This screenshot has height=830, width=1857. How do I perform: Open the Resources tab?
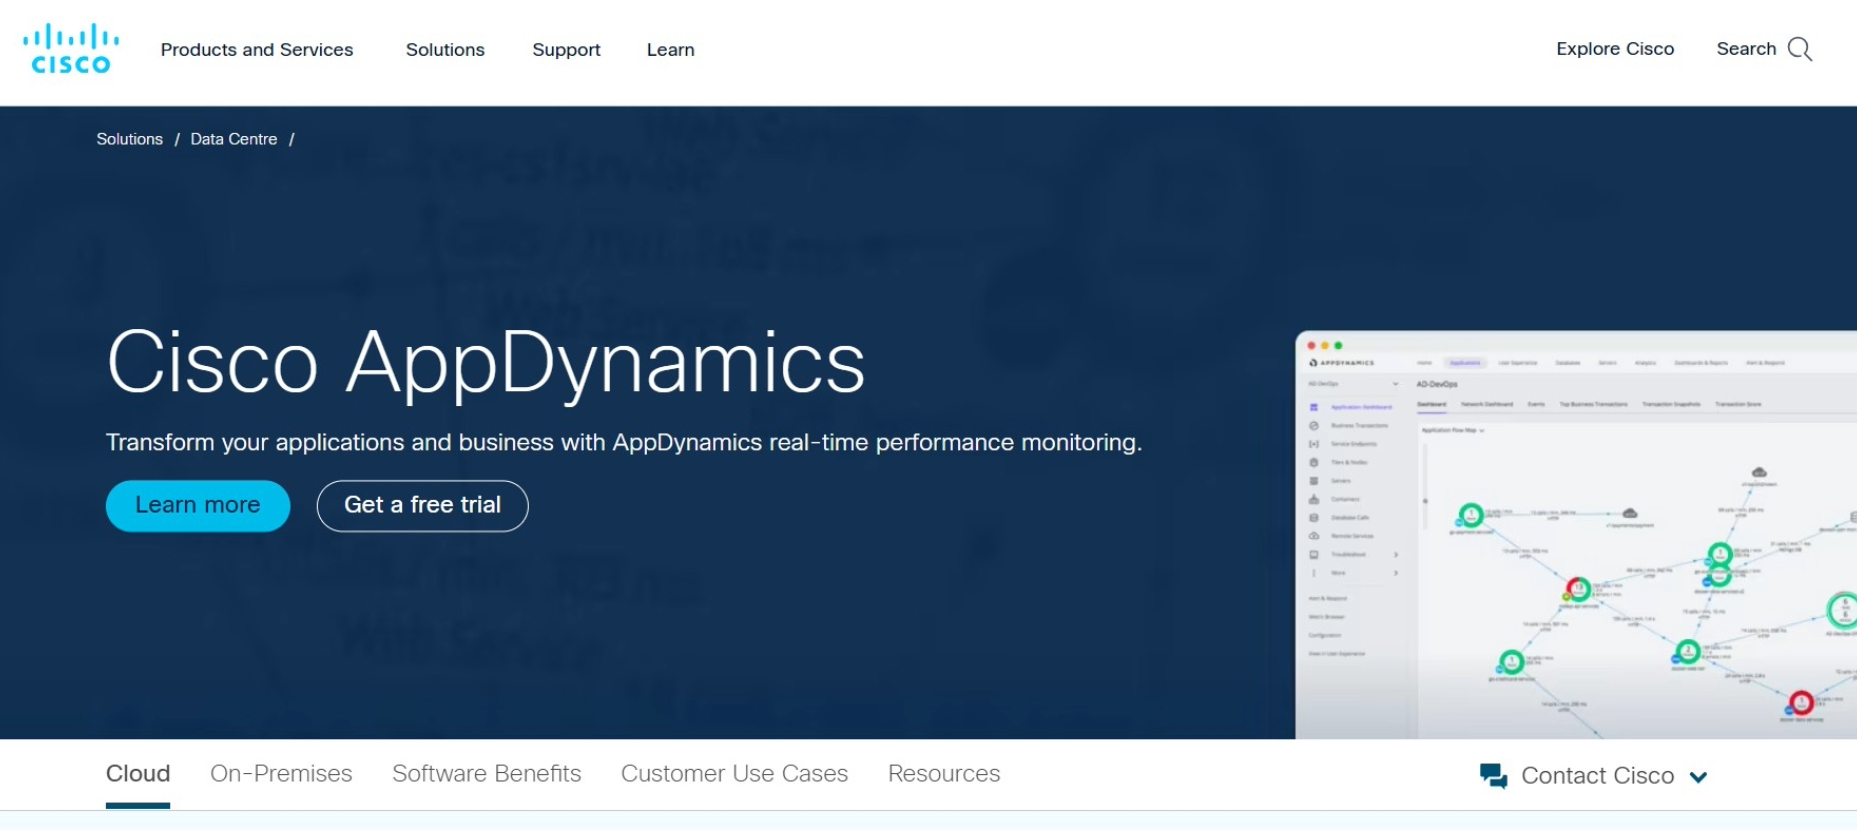pos(944,774)
